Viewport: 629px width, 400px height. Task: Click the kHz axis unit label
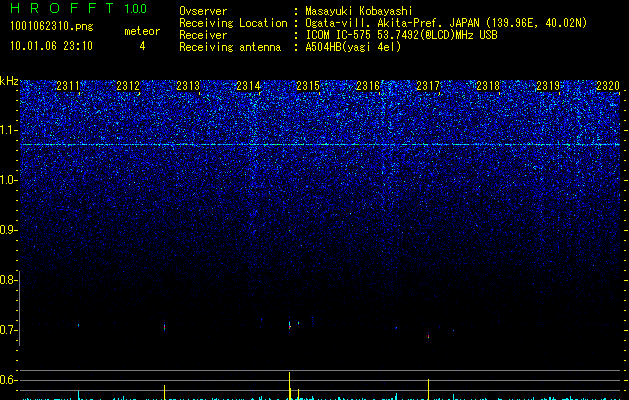pos(9,81)
